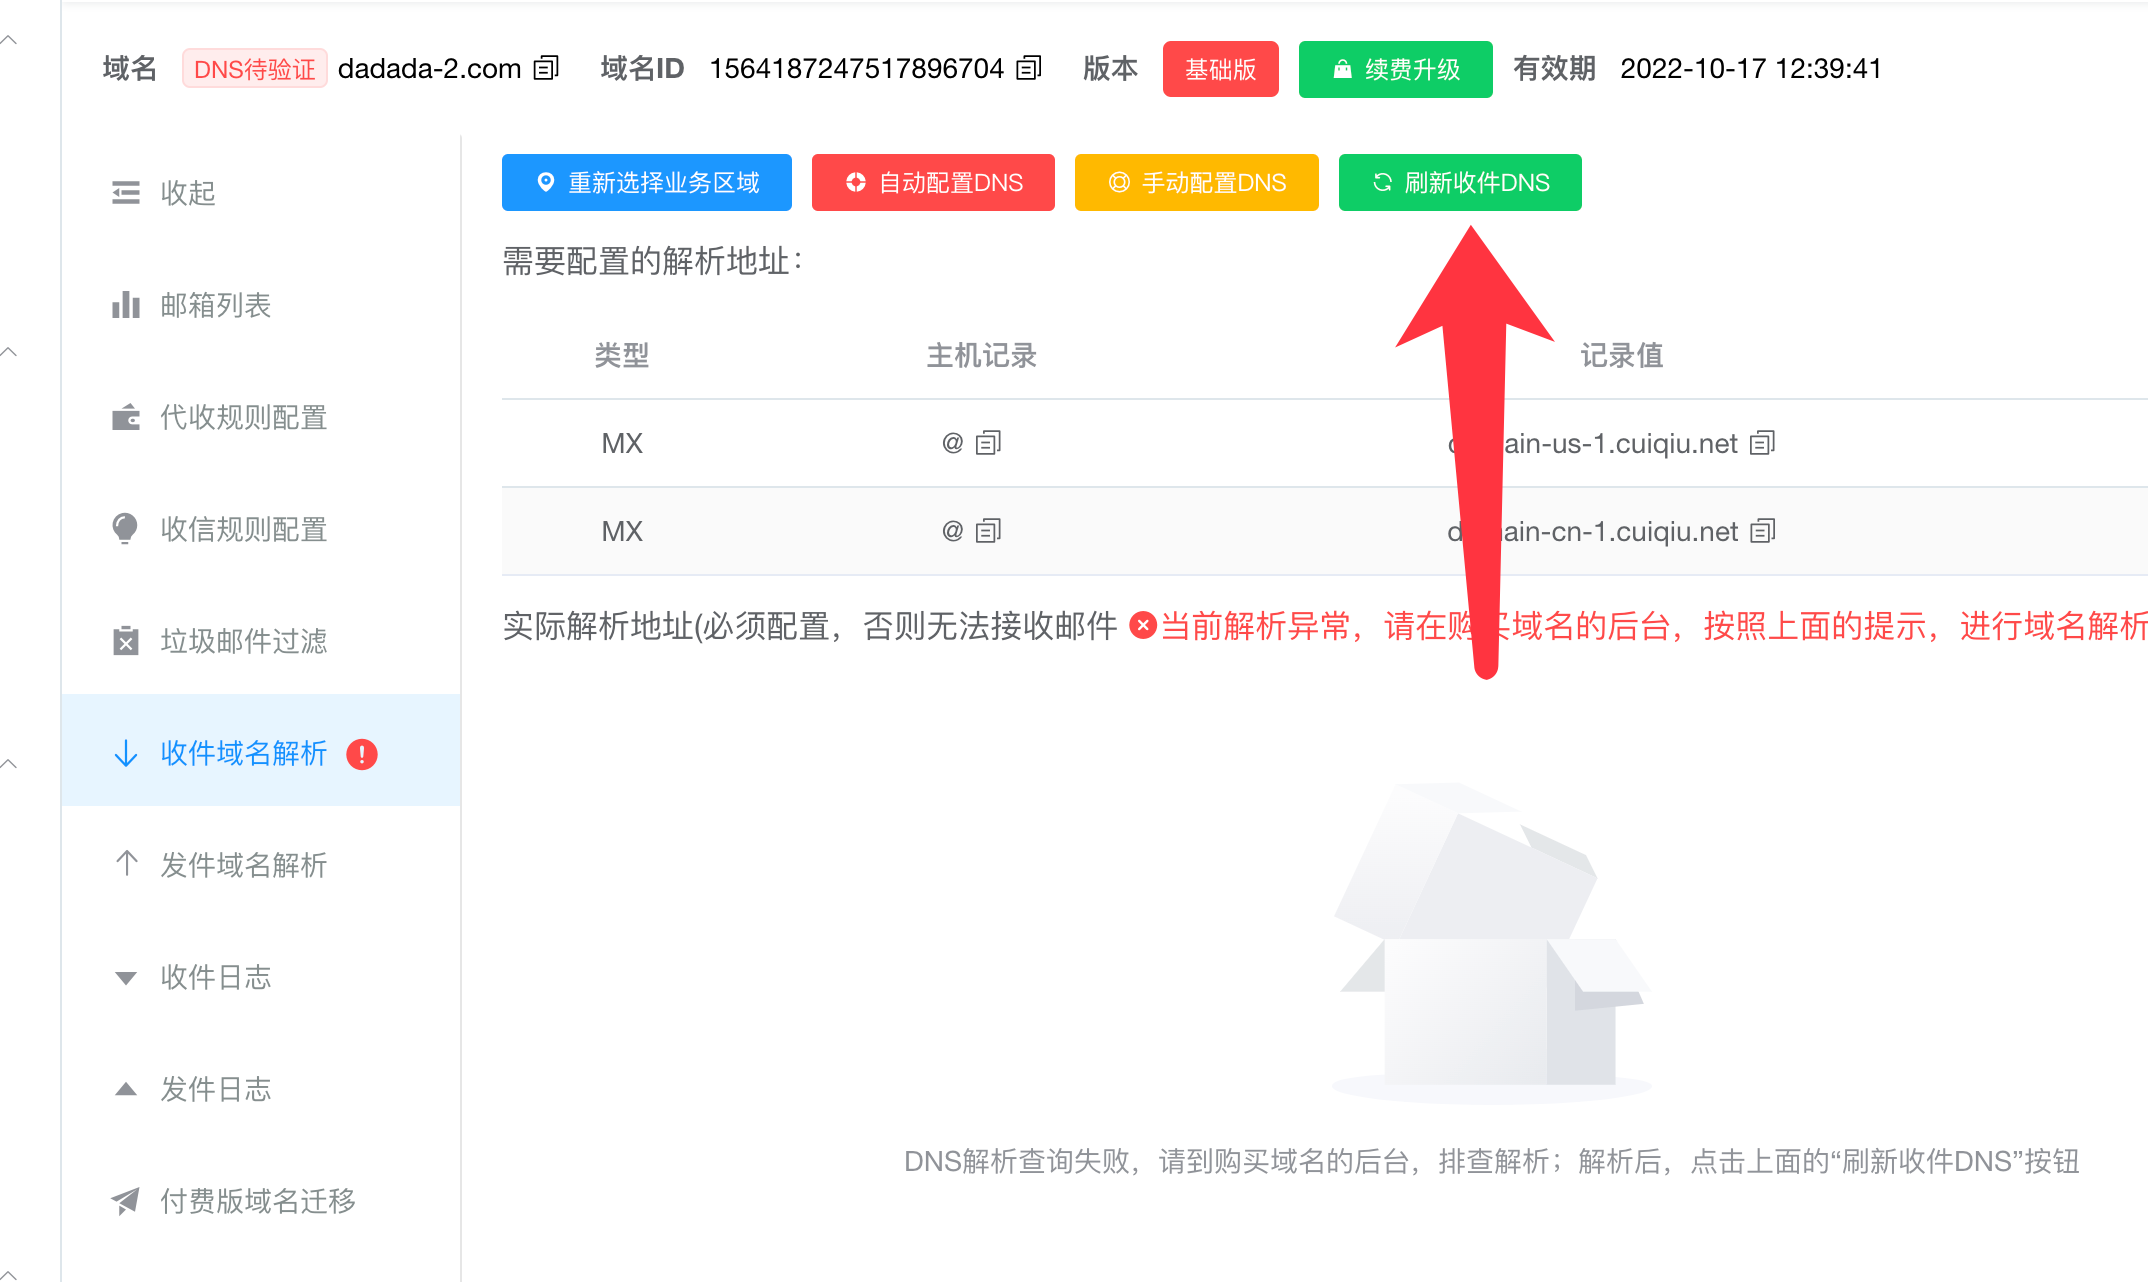
Task: Click 刷新收件DNS refresh button
Action: click(1460, 182)
